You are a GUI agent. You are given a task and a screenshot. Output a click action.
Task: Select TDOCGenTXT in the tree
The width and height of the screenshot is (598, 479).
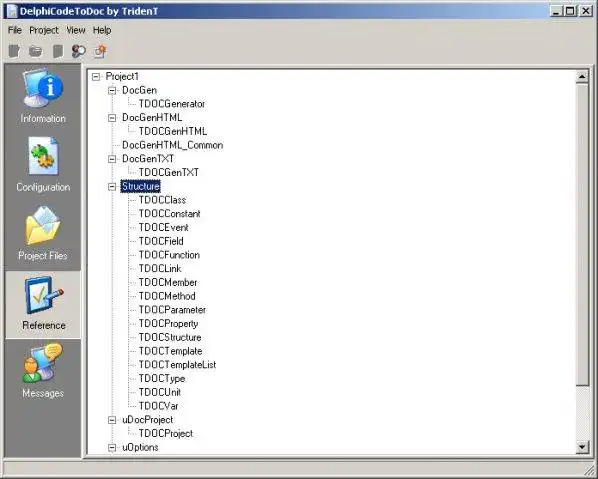pos(169,173)
